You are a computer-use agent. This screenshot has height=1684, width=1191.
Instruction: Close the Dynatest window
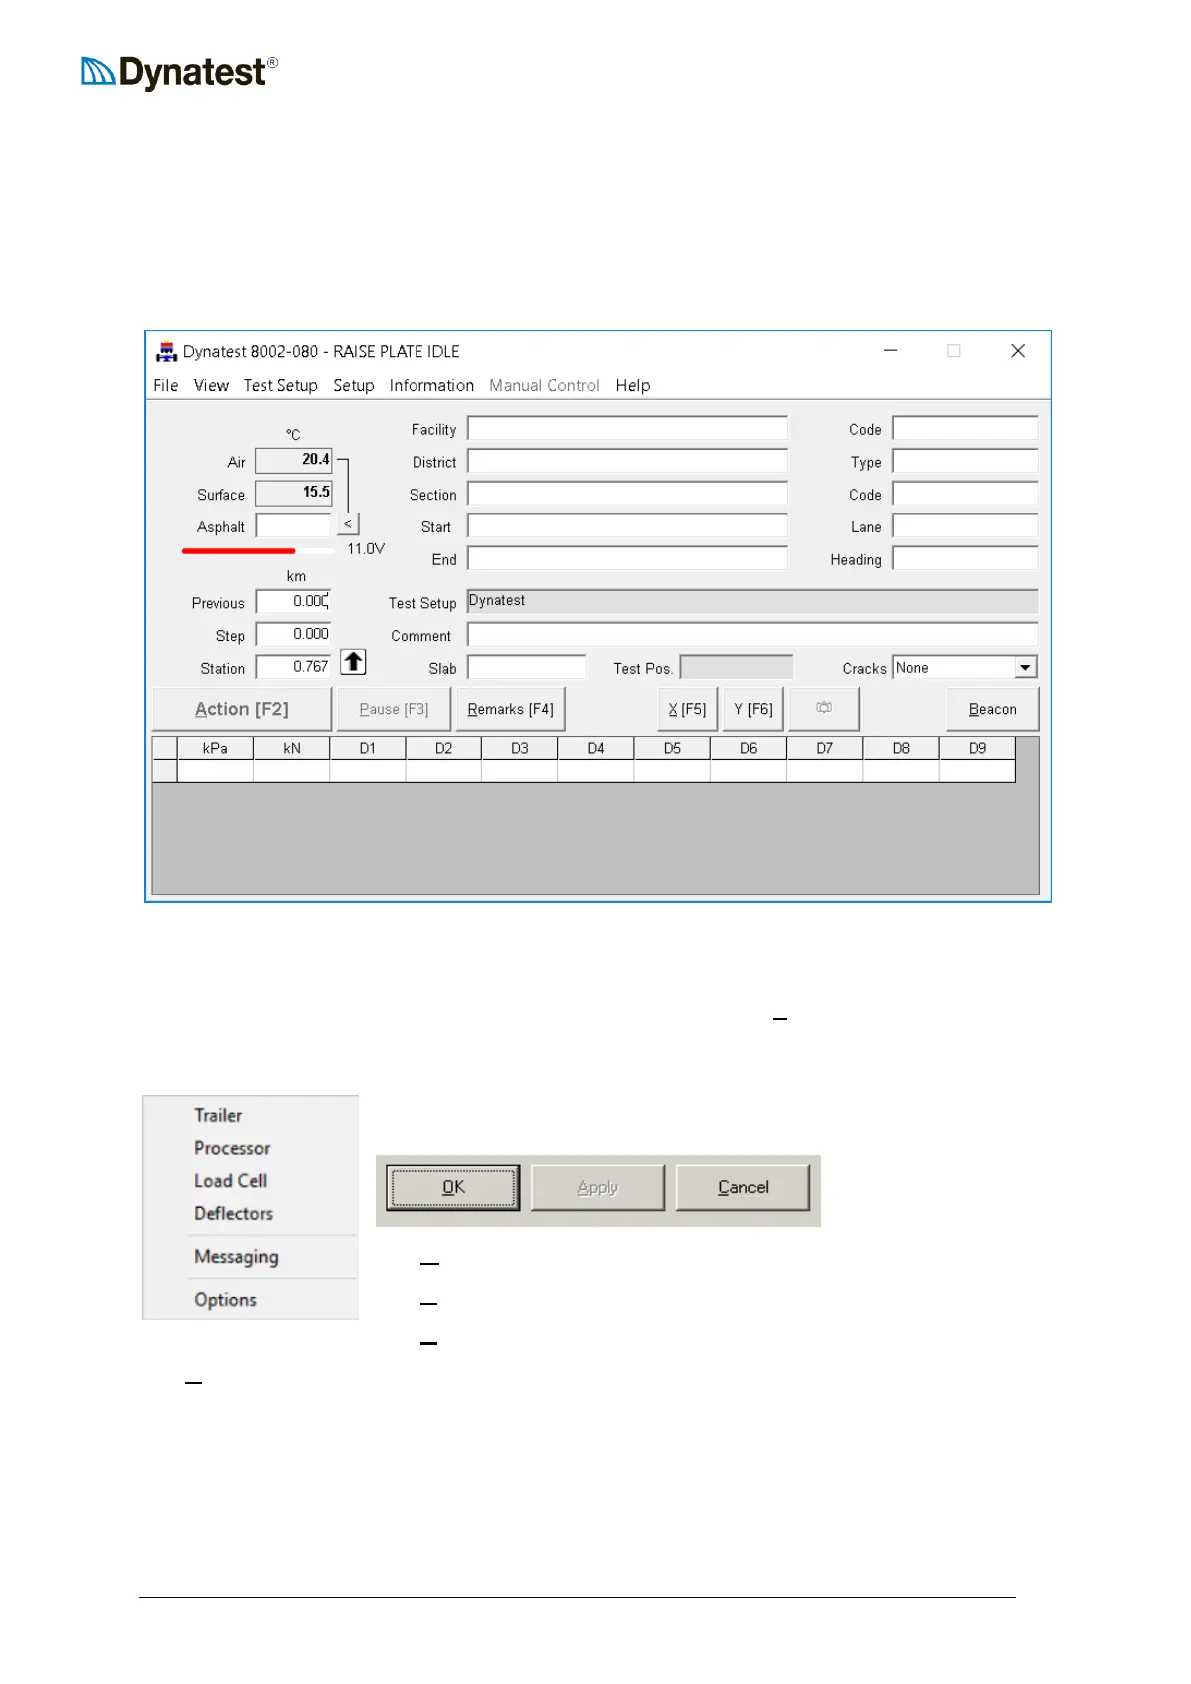[x=1018, y=351]
